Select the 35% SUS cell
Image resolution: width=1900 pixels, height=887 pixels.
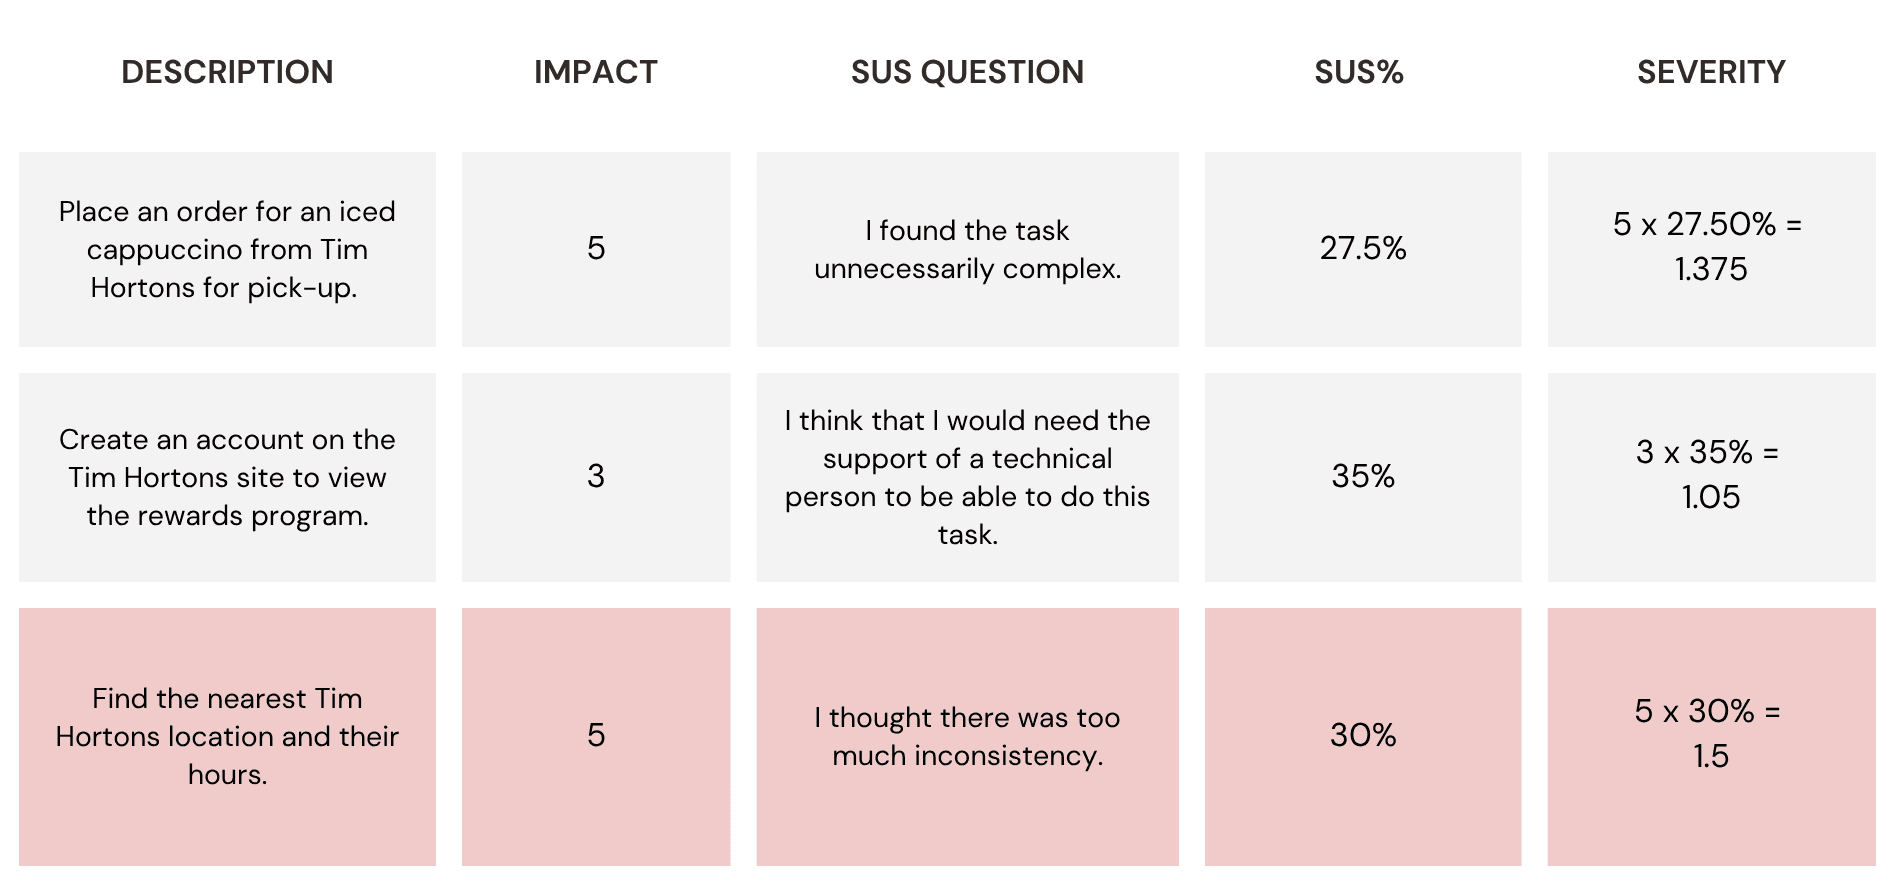1363,477
